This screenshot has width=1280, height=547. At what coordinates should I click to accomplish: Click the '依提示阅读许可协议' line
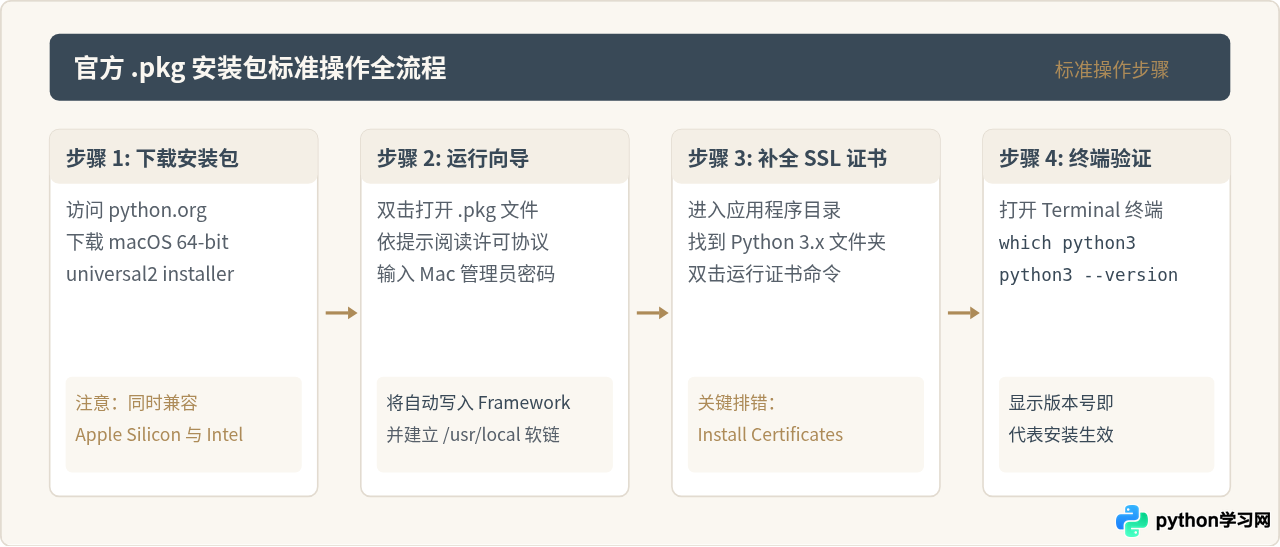463,242
